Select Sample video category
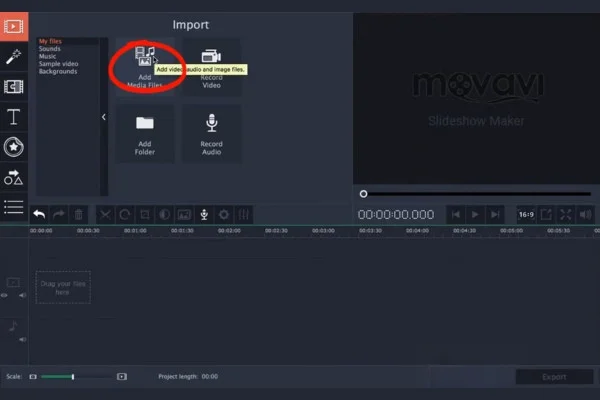 [59, 64]
